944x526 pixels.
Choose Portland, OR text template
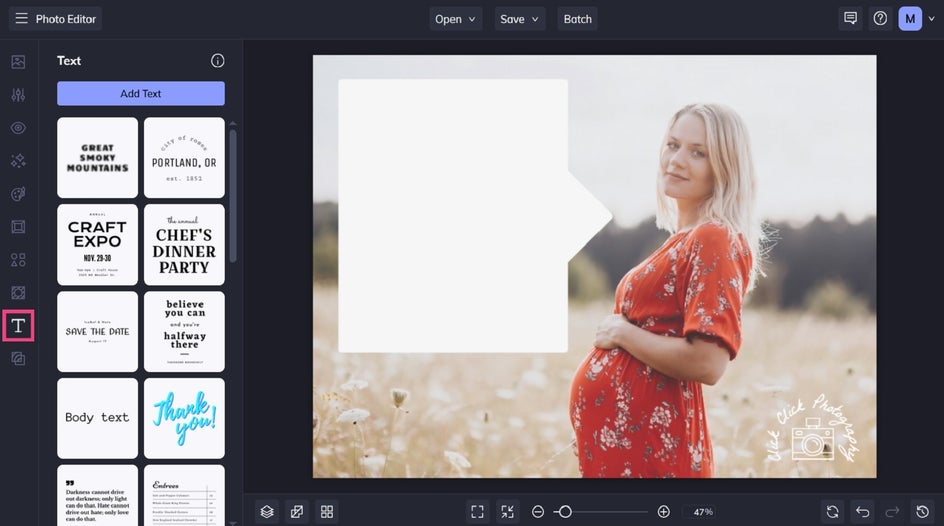tap(184, 158)
